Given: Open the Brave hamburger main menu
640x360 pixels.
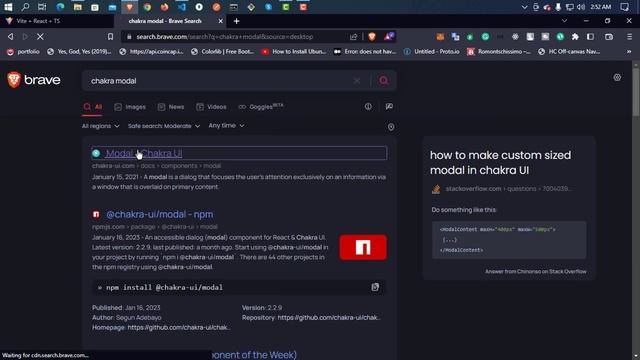Looking at the screenshot, I should pyautogui.click(x=629, y=37).
